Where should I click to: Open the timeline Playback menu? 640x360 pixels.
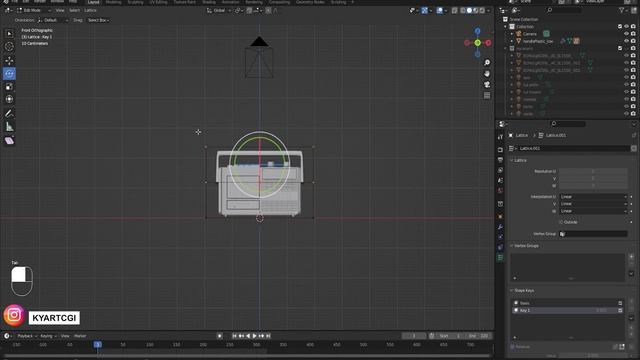click(27, 336)
